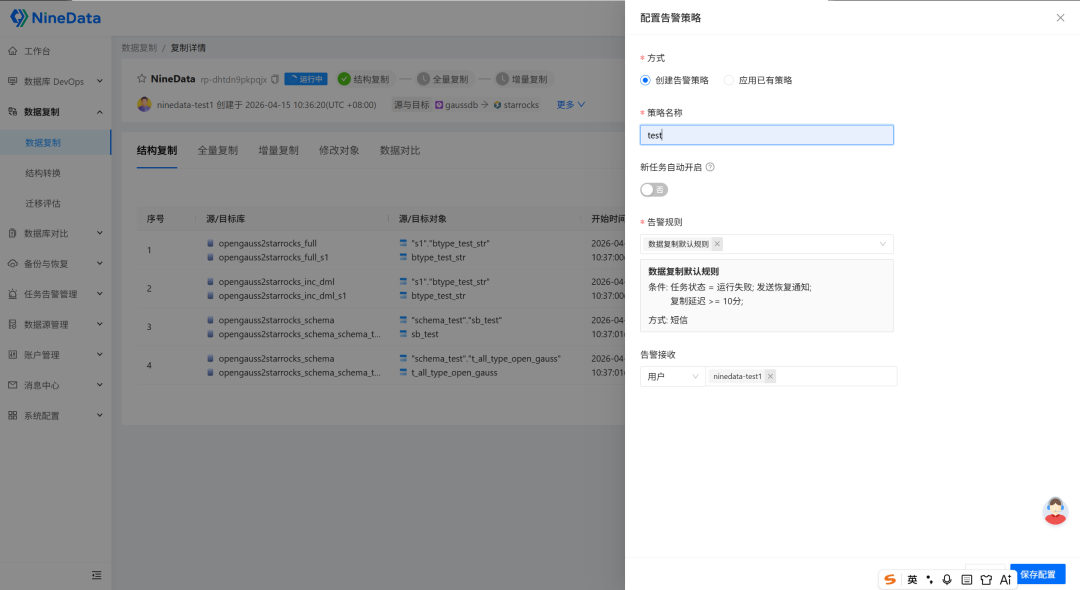Close the 配置告警策略 panel
The height and width of the screenshot is (590, 1080).
point(1060,18)
